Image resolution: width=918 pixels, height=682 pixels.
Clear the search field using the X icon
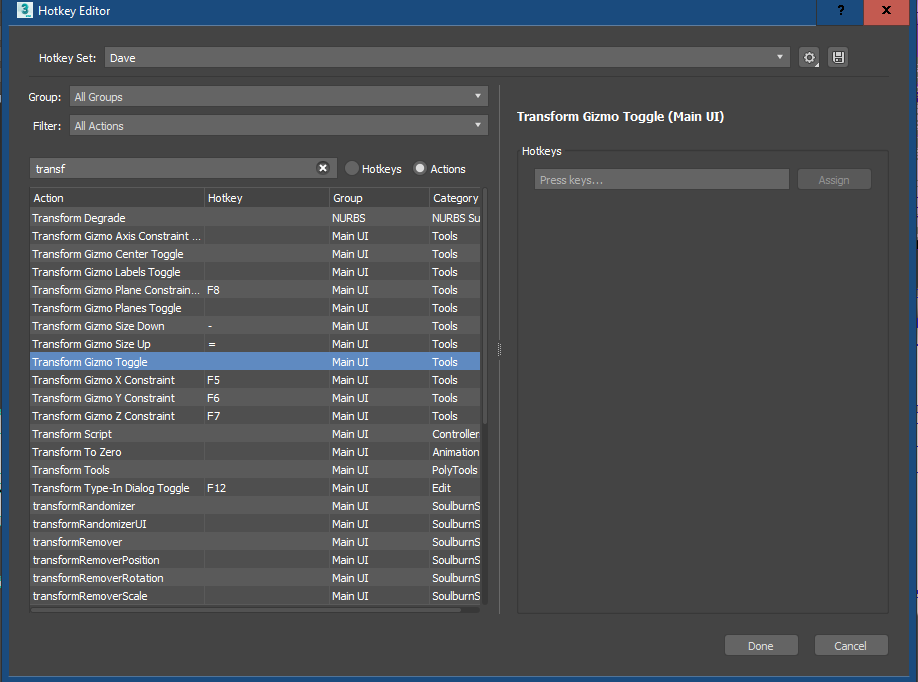pos(322,167)
